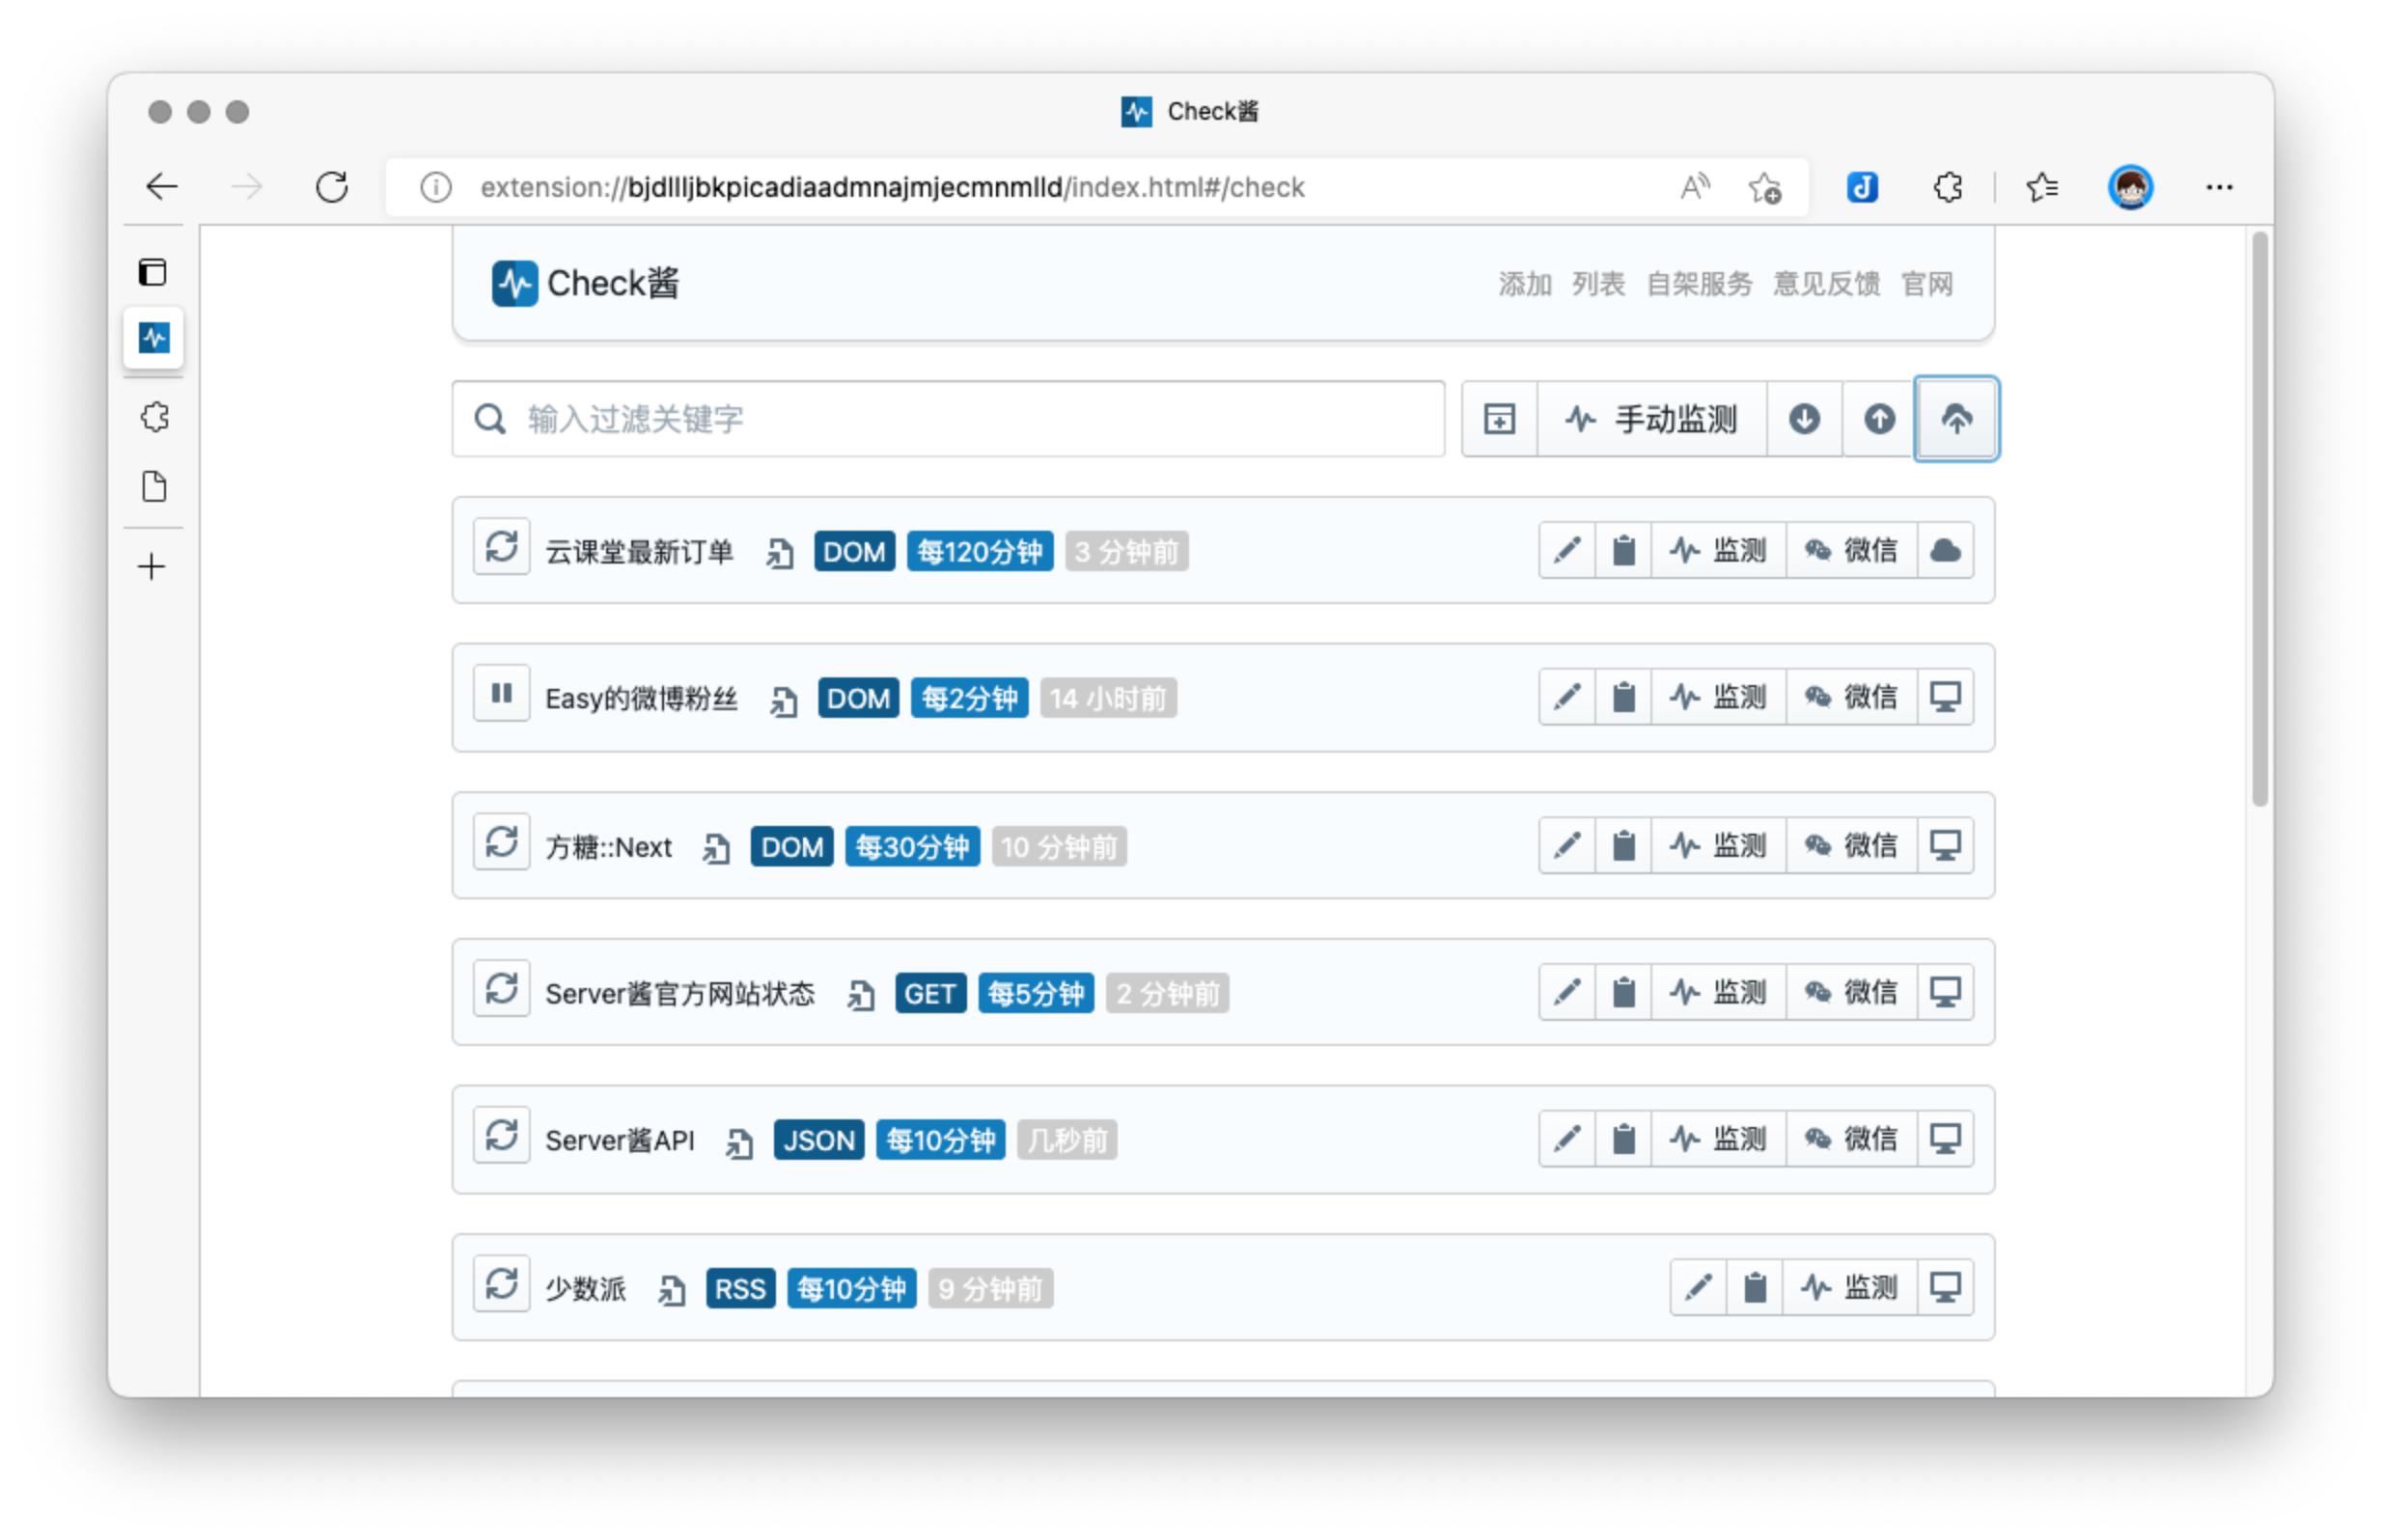Toggle refresh status of 少数派 item

click(501, 1283)
